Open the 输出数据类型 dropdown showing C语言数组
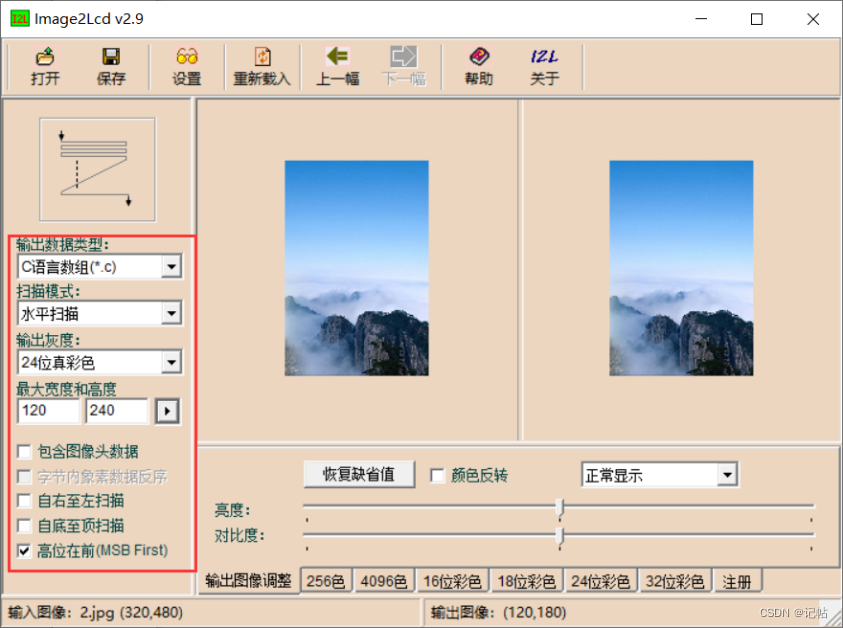The height and width of the screenshot is (628, 843). click(172, 266)
